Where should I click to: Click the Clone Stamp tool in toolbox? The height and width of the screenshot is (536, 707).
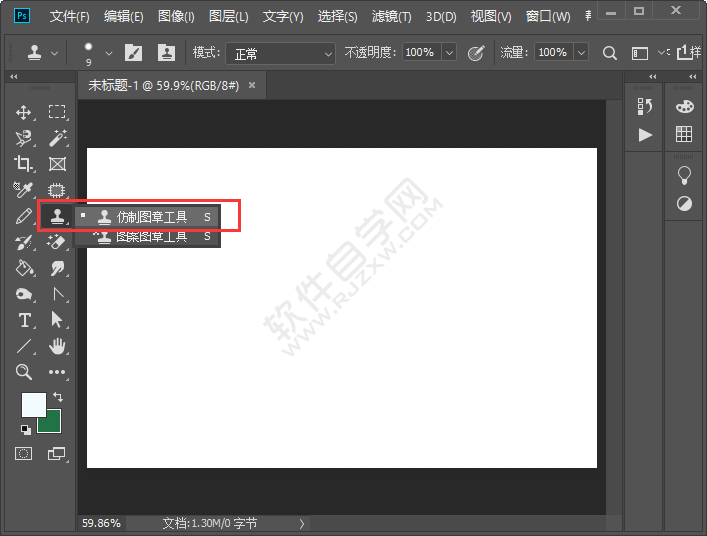57,216
